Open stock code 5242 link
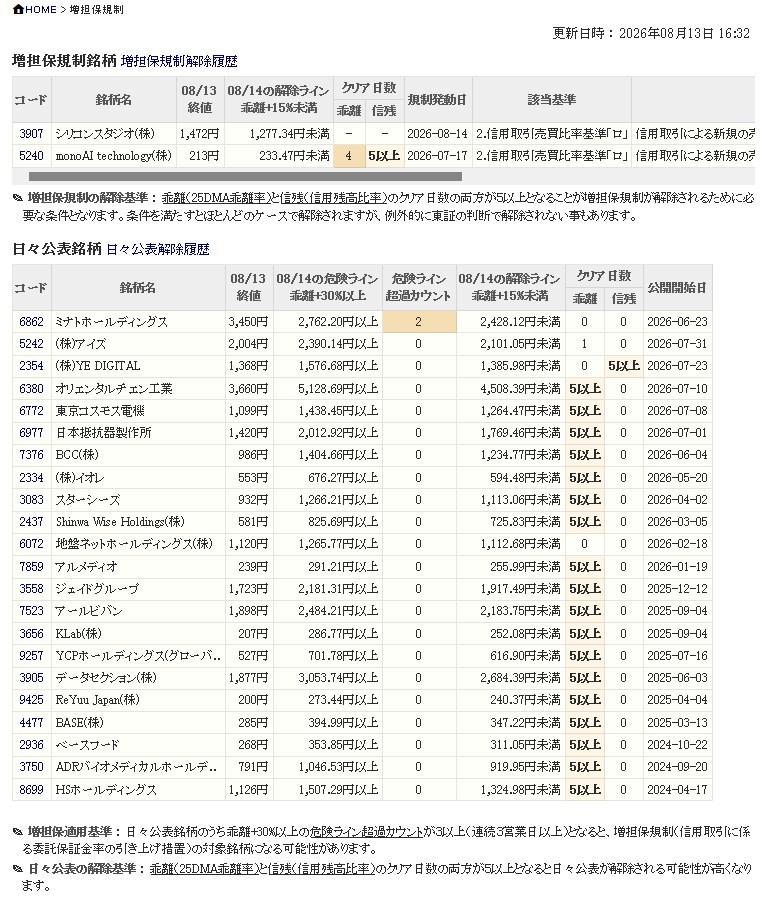Screen dimensions: 762x900 31,344
